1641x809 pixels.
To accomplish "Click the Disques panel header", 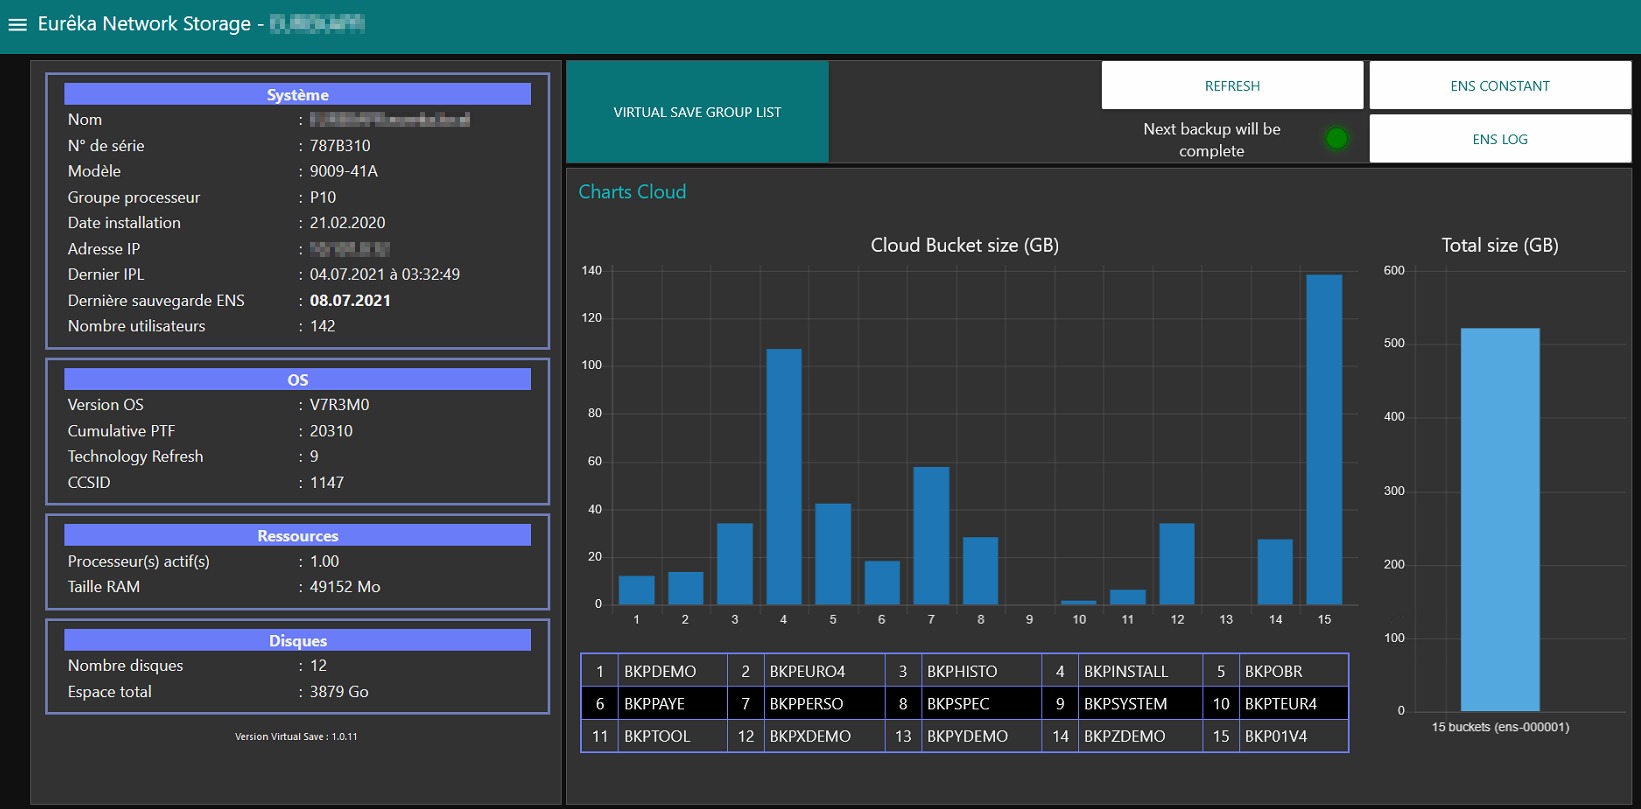I will coord(297,641).
